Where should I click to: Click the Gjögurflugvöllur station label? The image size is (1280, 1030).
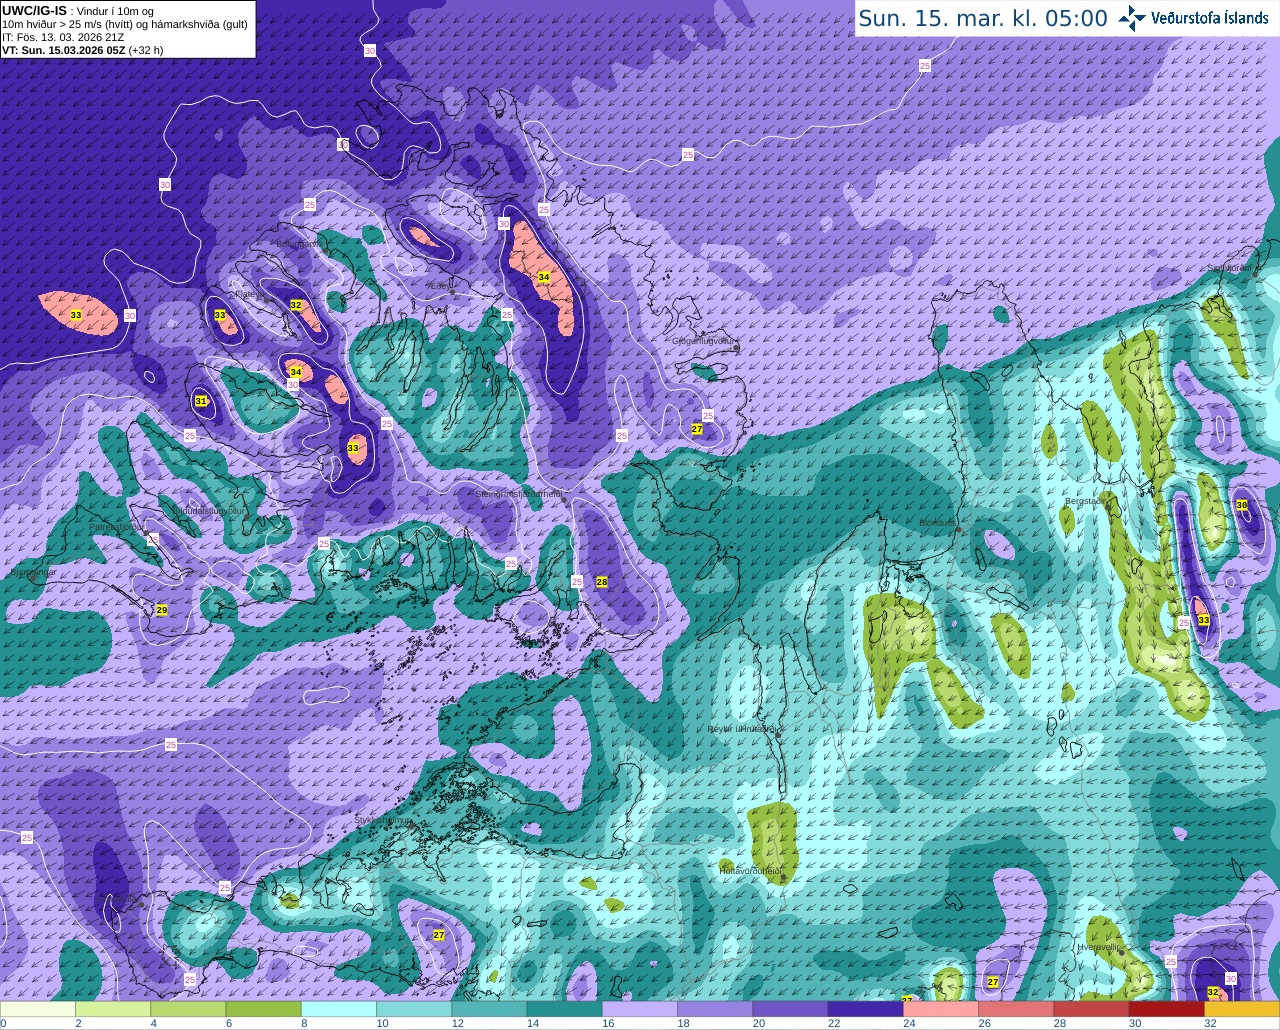704,341
